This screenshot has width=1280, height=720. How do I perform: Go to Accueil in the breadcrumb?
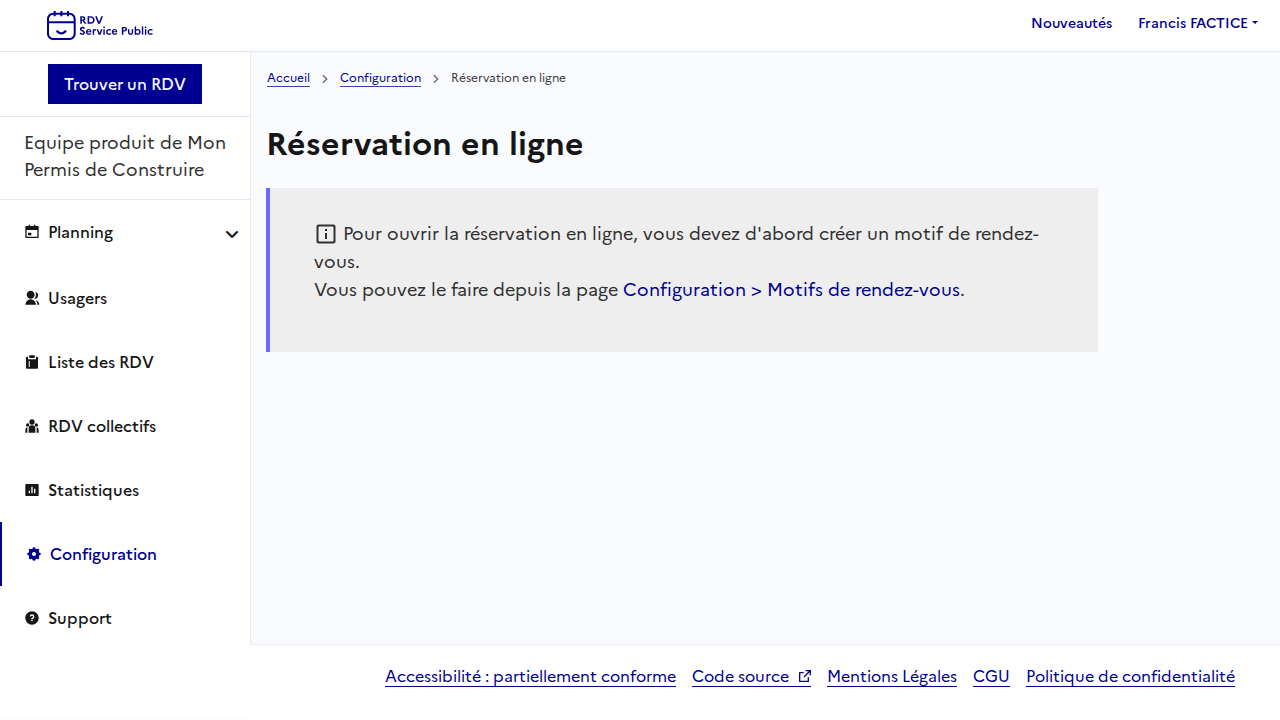coord(288,78)
